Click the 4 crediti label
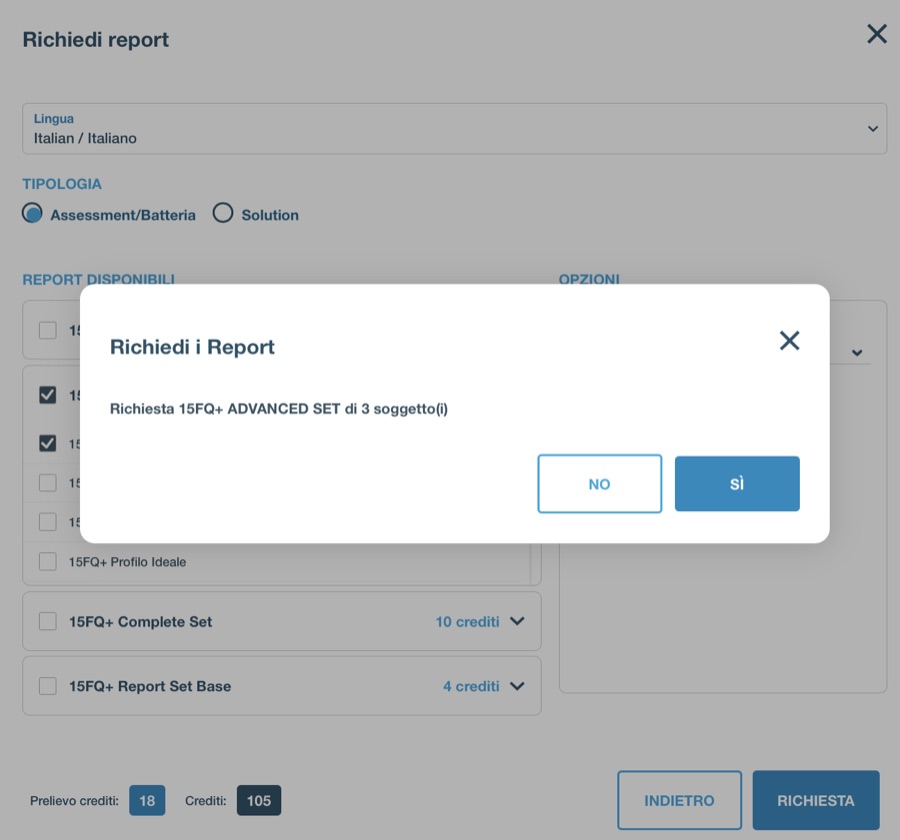Image resolution: width=900 pixels, height=840 pixels. click(471, 686)
